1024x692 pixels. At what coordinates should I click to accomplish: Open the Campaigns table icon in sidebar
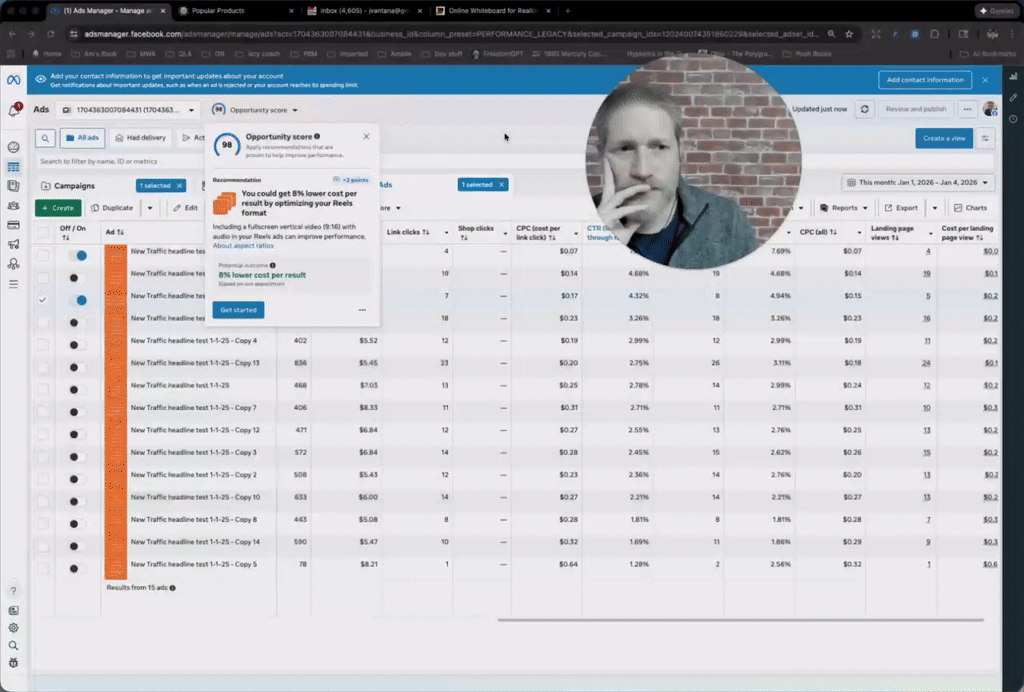[x=13, y=167]
